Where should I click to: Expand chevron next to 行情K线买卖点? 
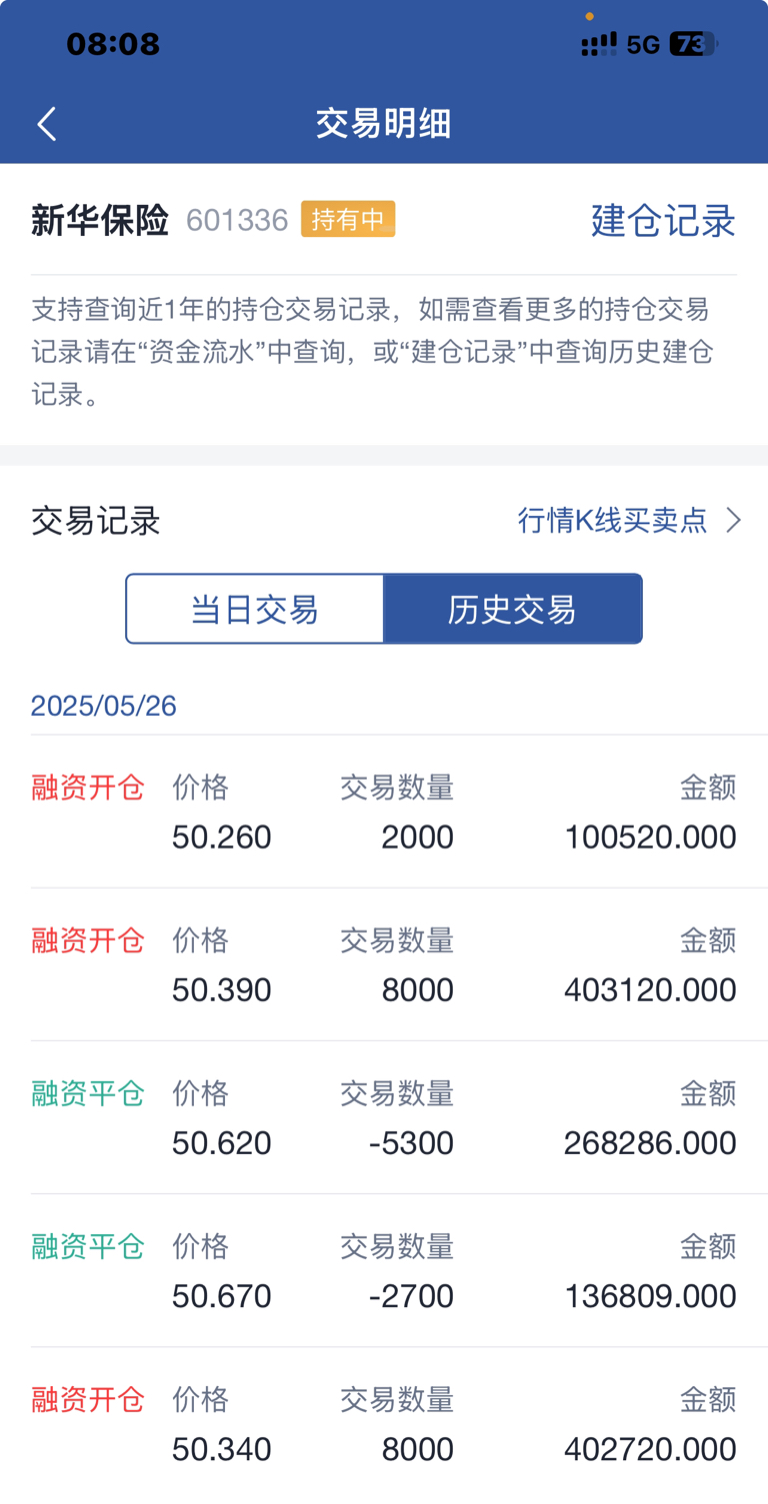coord(733,520)
